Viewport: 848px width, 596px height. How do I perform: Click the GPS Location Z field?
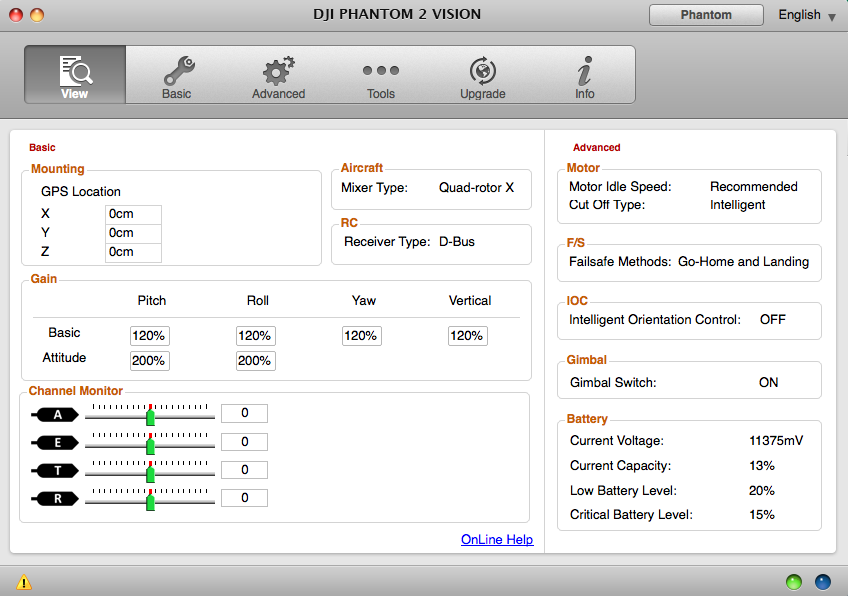tap(133, 253)
